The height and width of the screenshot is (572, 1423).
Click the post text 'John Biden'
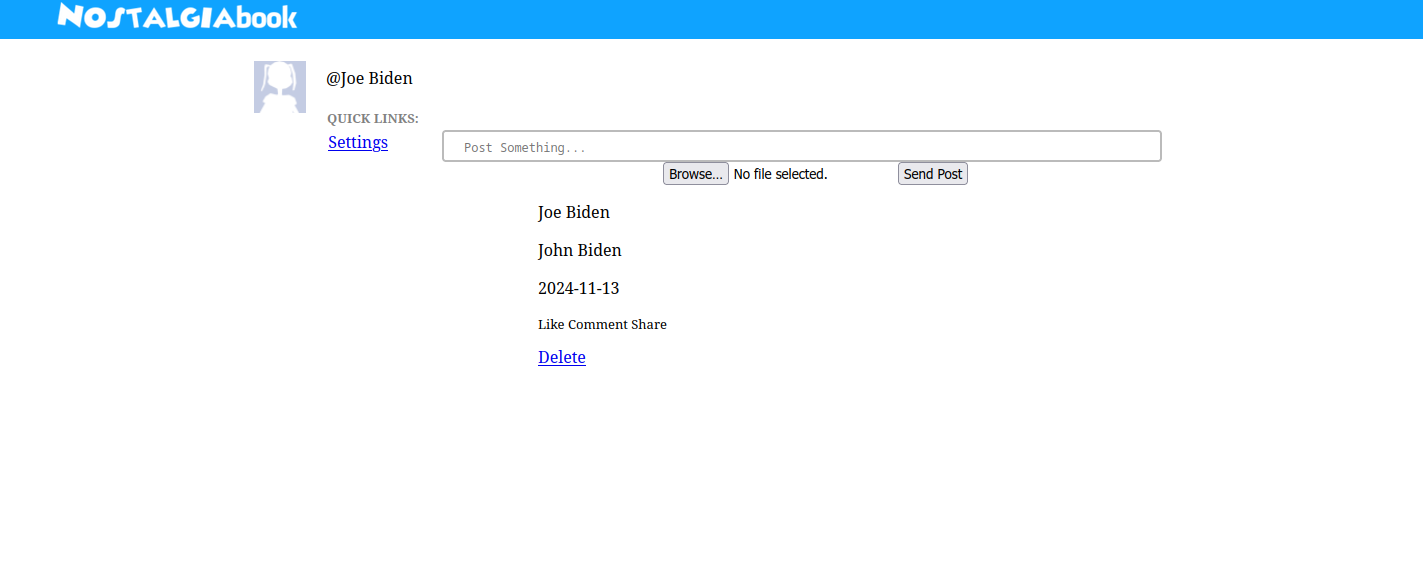(579, 250)
